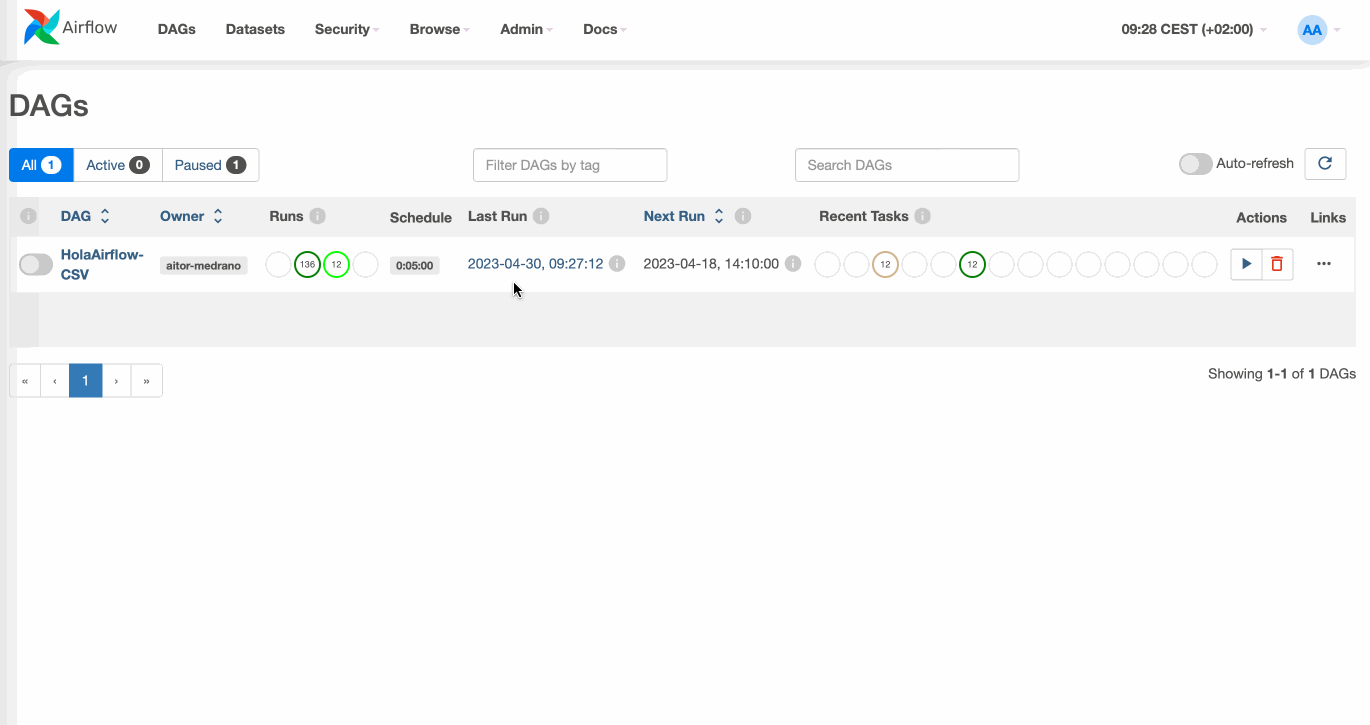Screen dimensions: 1370x725
Task: Click the info icon after the 09:27:12 last run date
Action: click(x=617, y=264)
